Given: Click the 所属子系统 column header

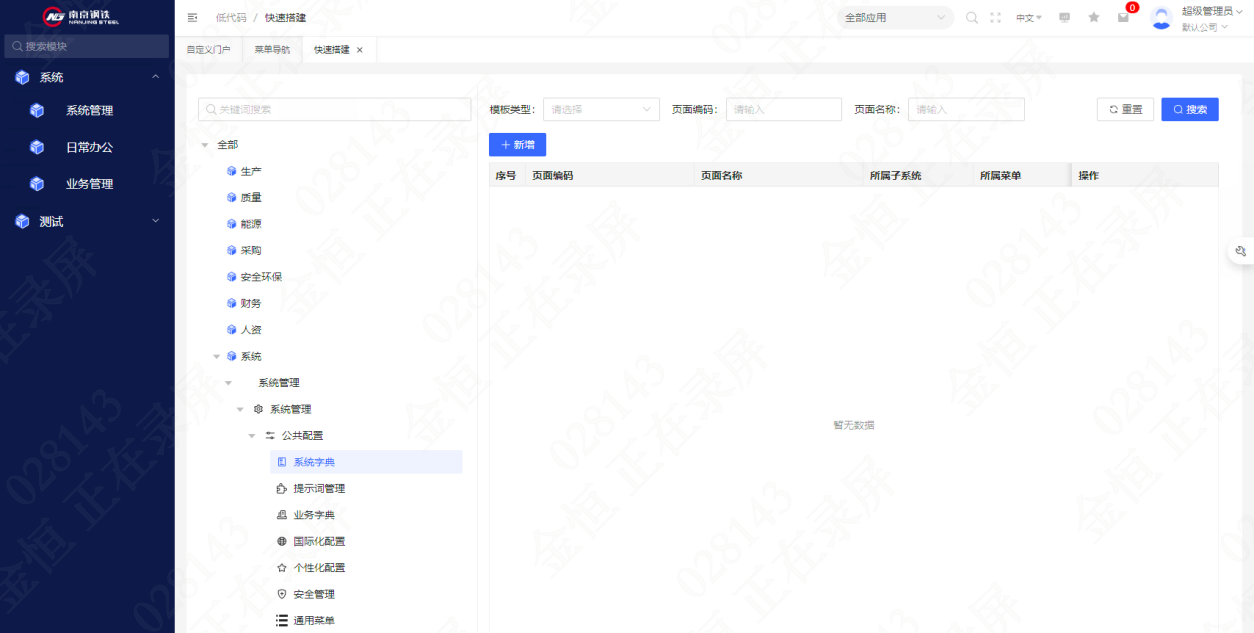Looking at the screenshot, I should pos(895,175).
